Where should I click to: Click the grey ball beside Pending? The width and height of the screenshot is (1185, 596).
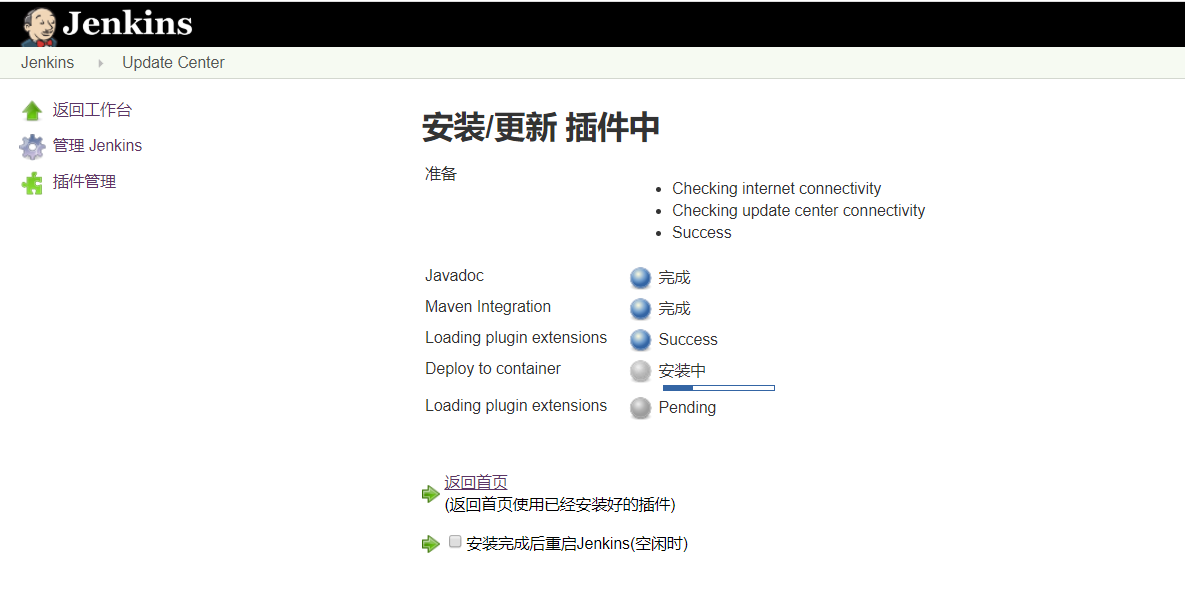[640, 408]
